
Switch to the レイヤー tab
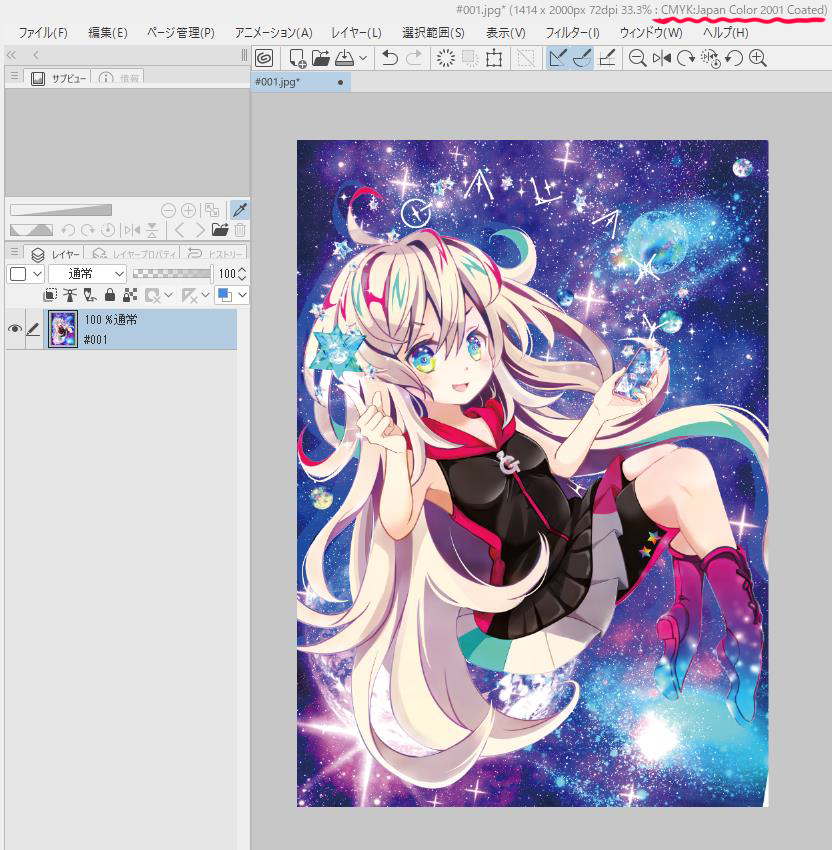tap(56, 253)
